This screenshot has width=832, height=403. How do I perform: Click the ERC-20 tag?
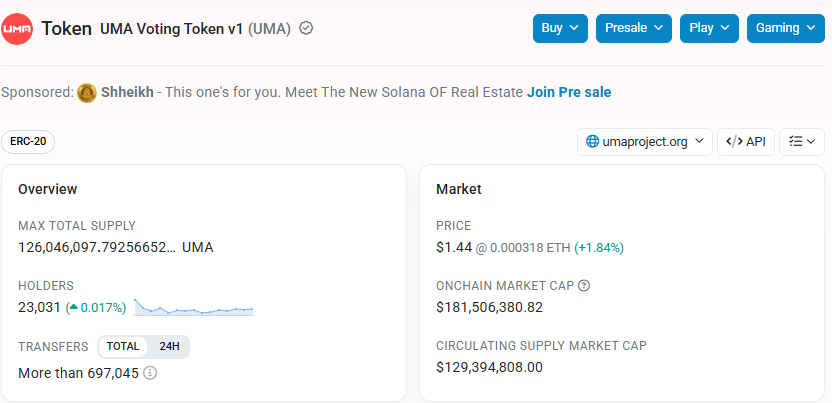click(x=28, y=142)
